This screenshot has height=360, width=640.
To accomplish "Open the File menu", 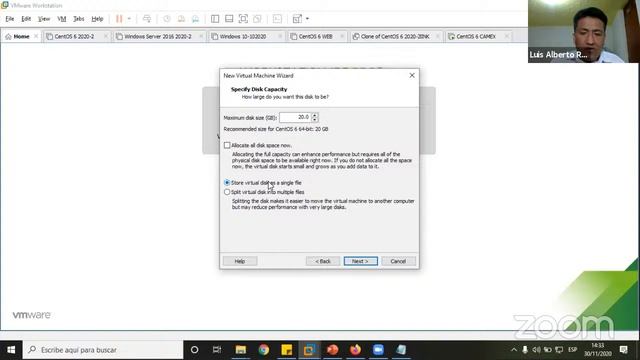I will (x=10, y=19).
